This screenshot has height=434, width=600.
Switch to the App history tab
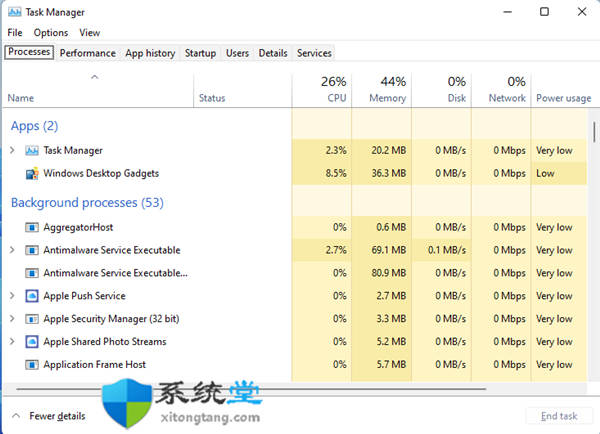(150, 53)
